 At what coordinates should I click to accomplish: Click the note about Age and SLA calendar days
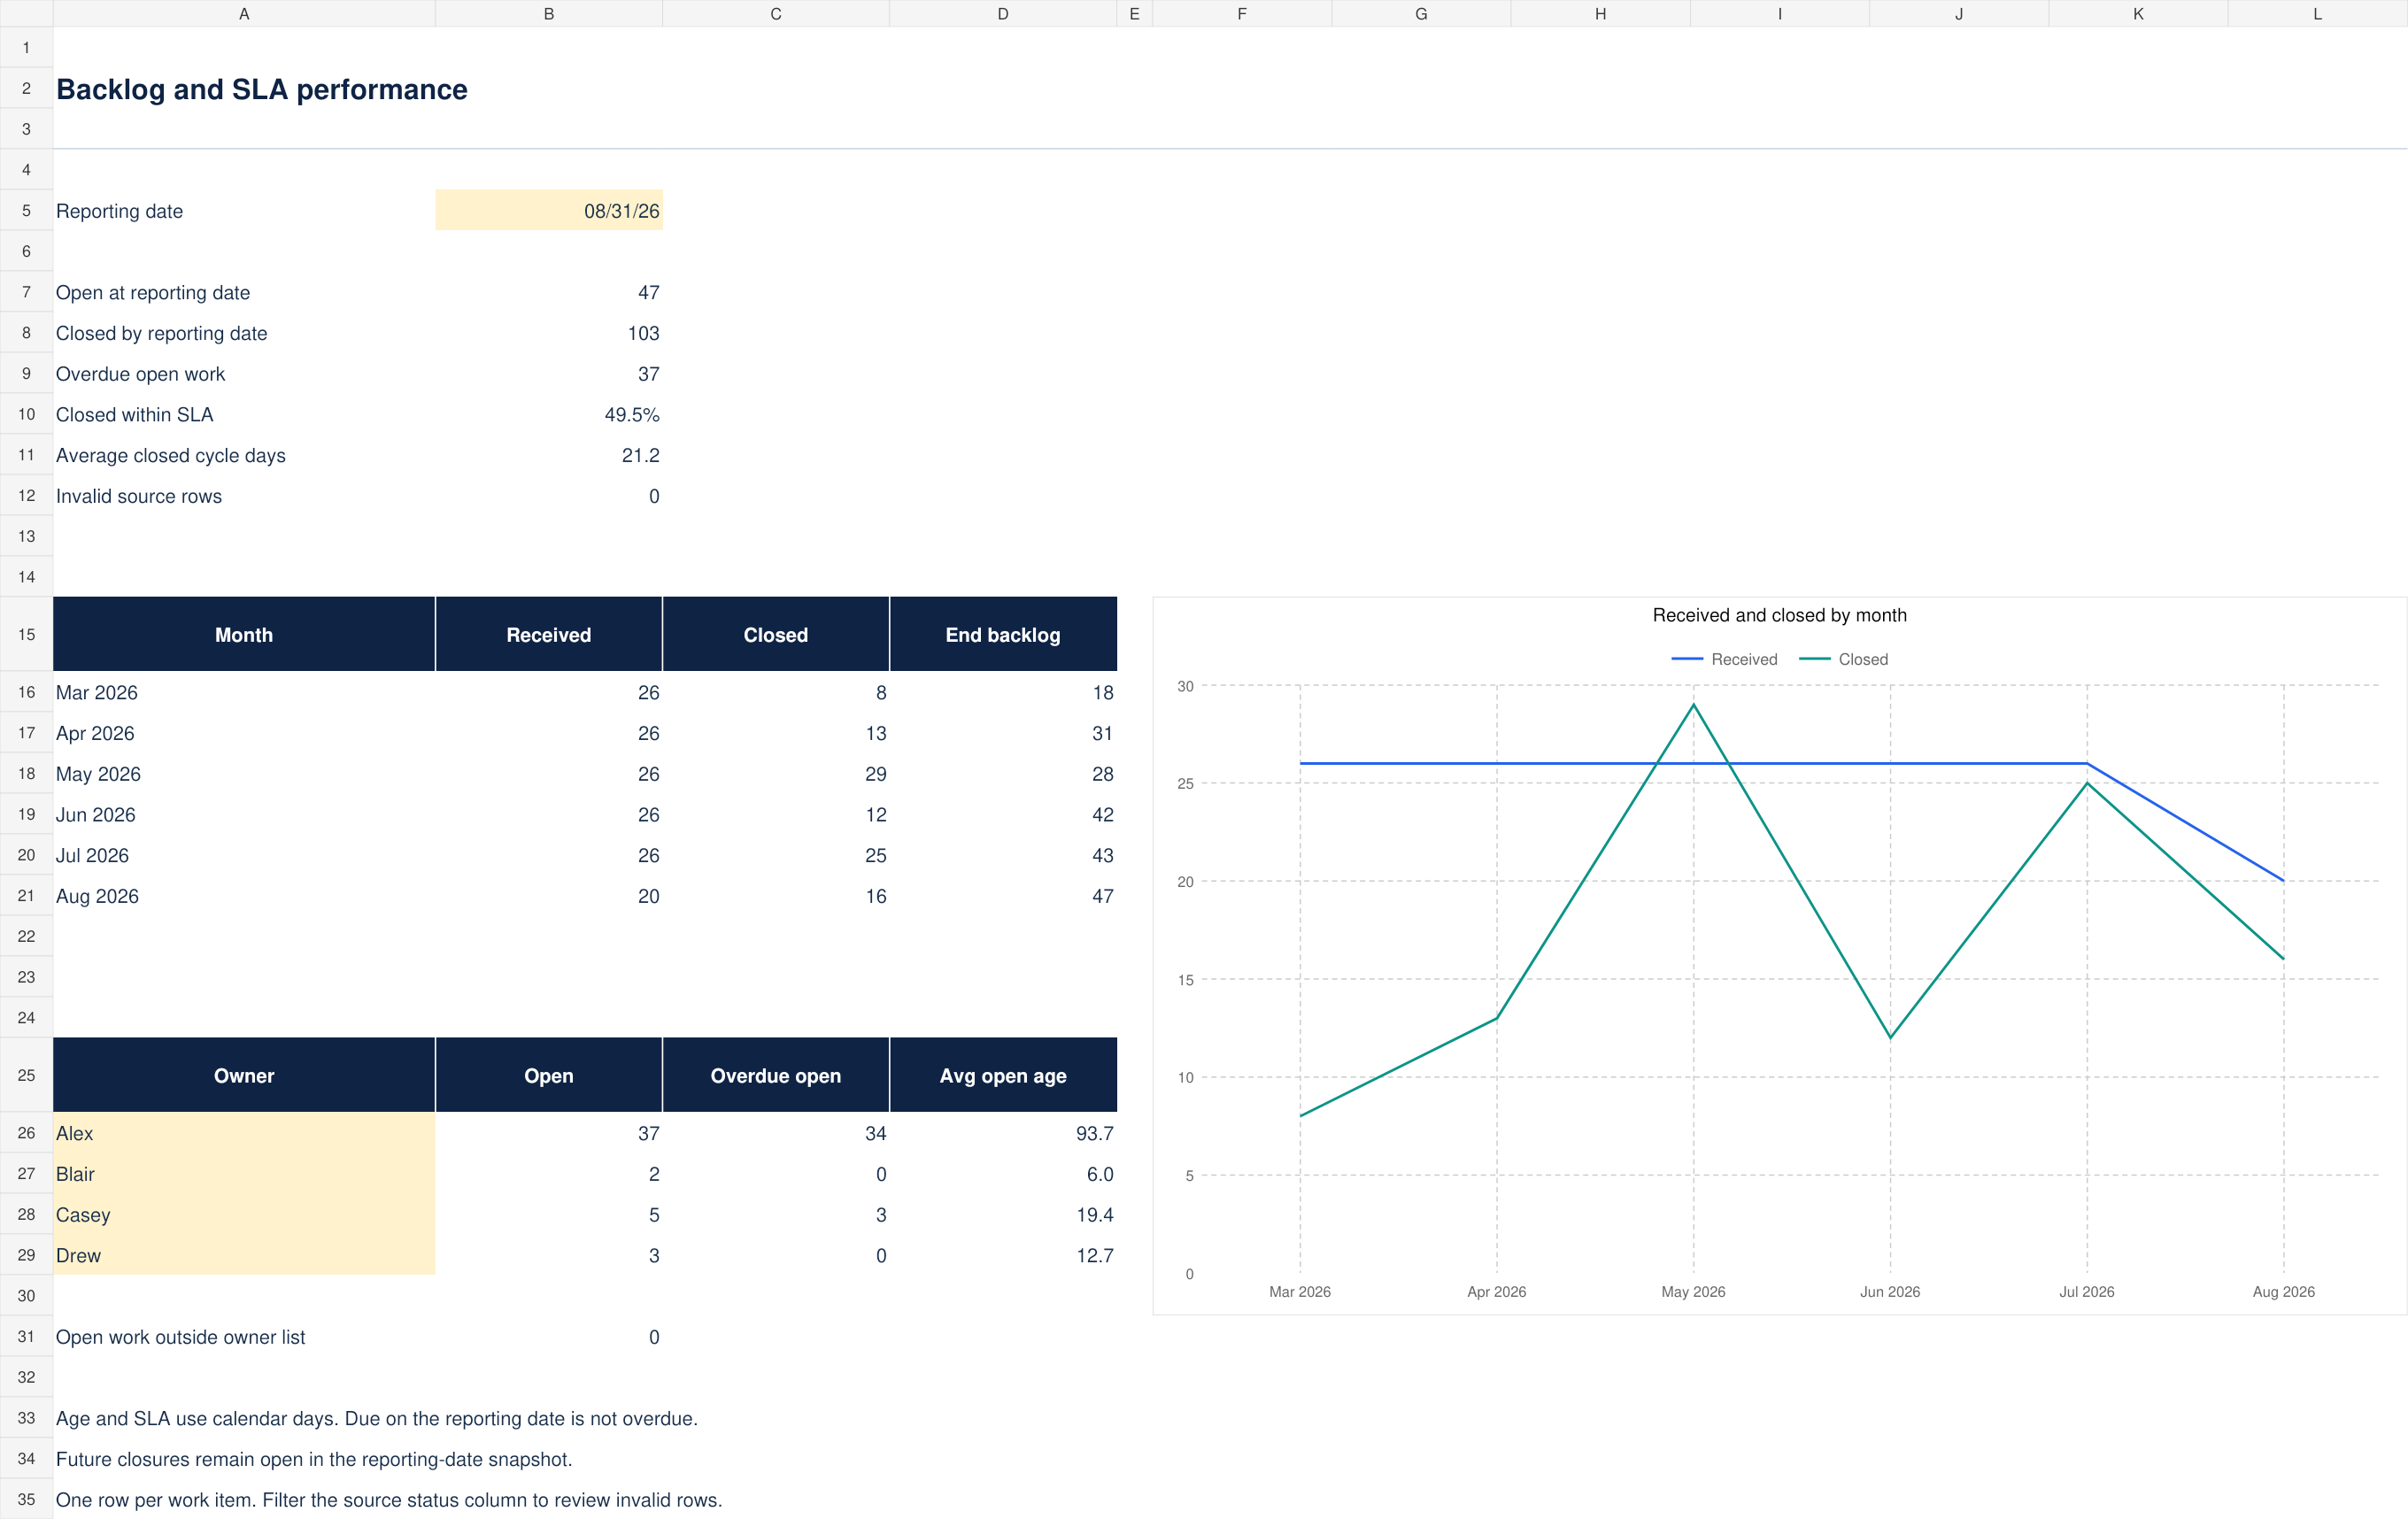coord(377,1418)
